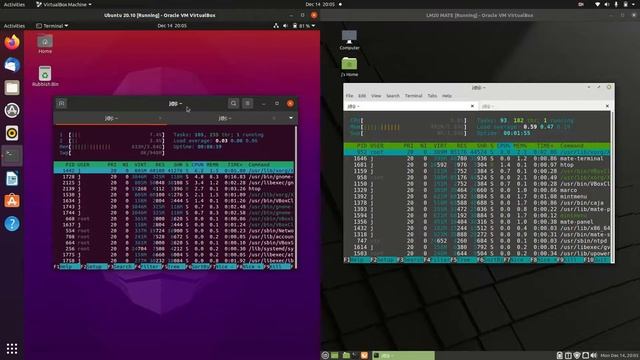Image resolution: width=640 pixels, height=360 pixels.
Task: Select Computer icon on the Mint desktop
Action: (x=349, y=40)
